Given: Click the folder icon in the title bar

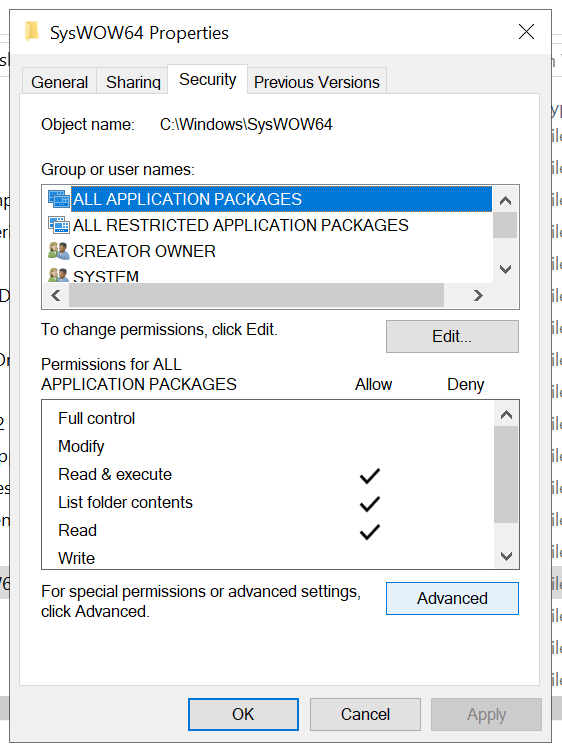Looking at the screenshot, I should 32,32.
